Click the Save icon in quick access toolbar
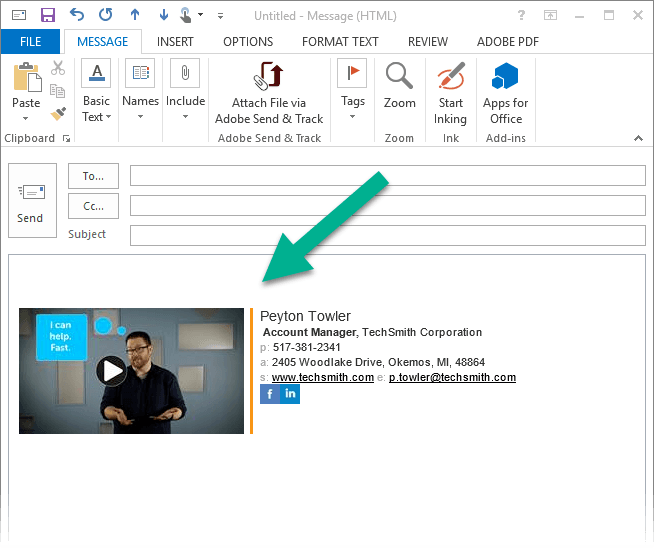Image resolution: width=654 pixels, height=549 pixels. (48, 15)
